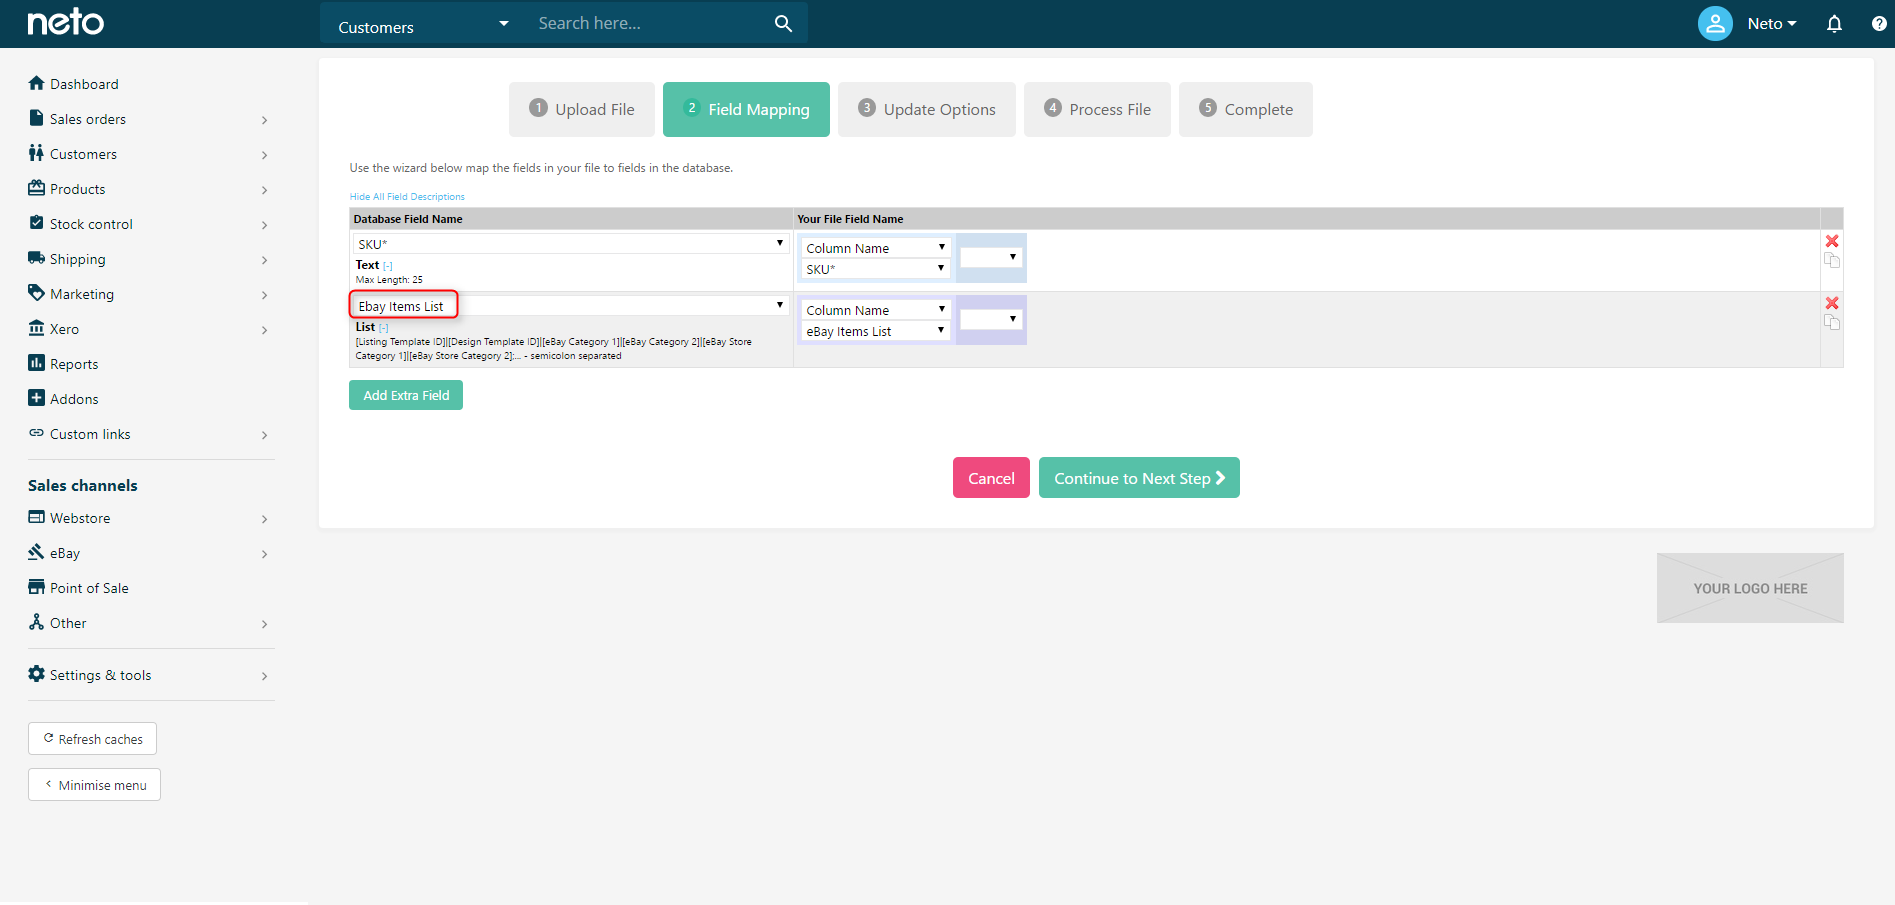Click the user avatar icon
Screen dimensions: 1895x905
[1715, 23]
